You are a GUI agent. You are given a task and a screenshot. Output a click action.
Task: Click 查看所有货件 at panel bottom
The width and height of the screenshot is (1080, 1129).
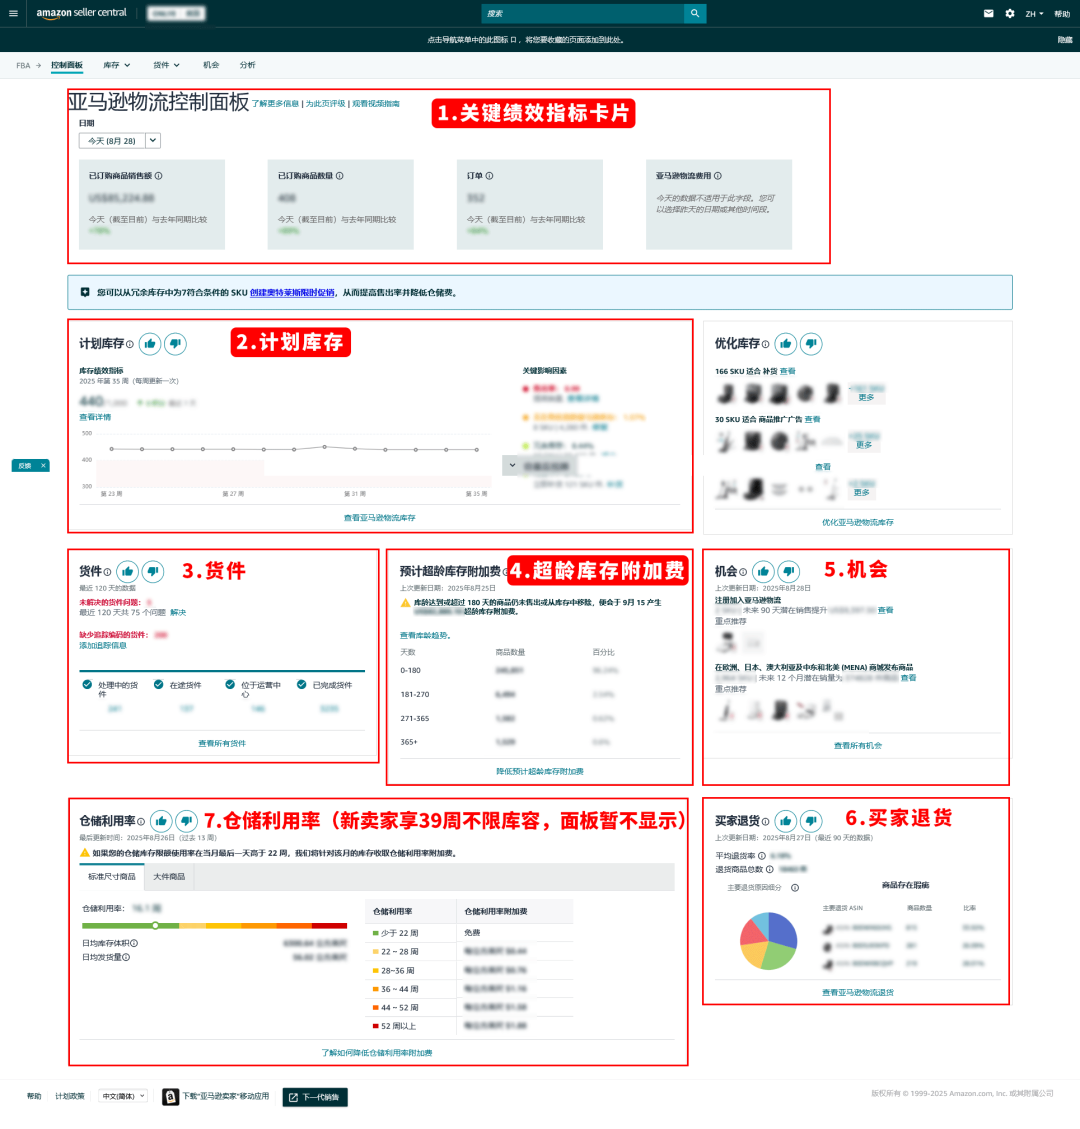pos(222,745)
